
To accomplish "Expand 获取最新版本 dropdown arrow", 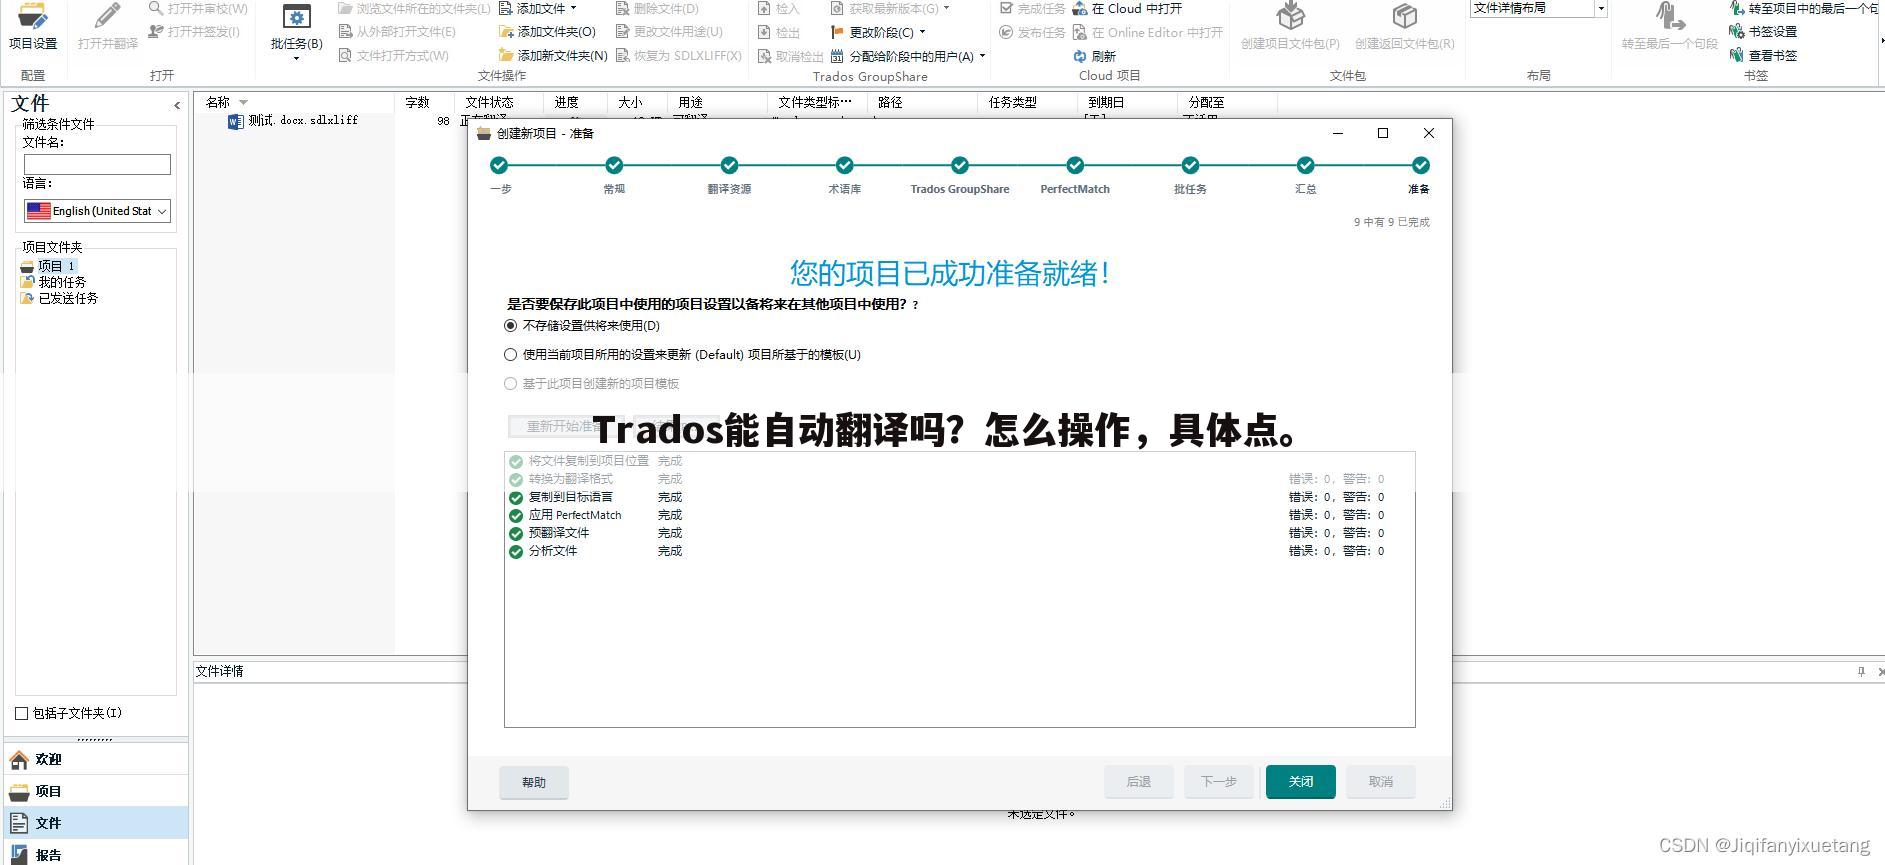I will point(946,8).
